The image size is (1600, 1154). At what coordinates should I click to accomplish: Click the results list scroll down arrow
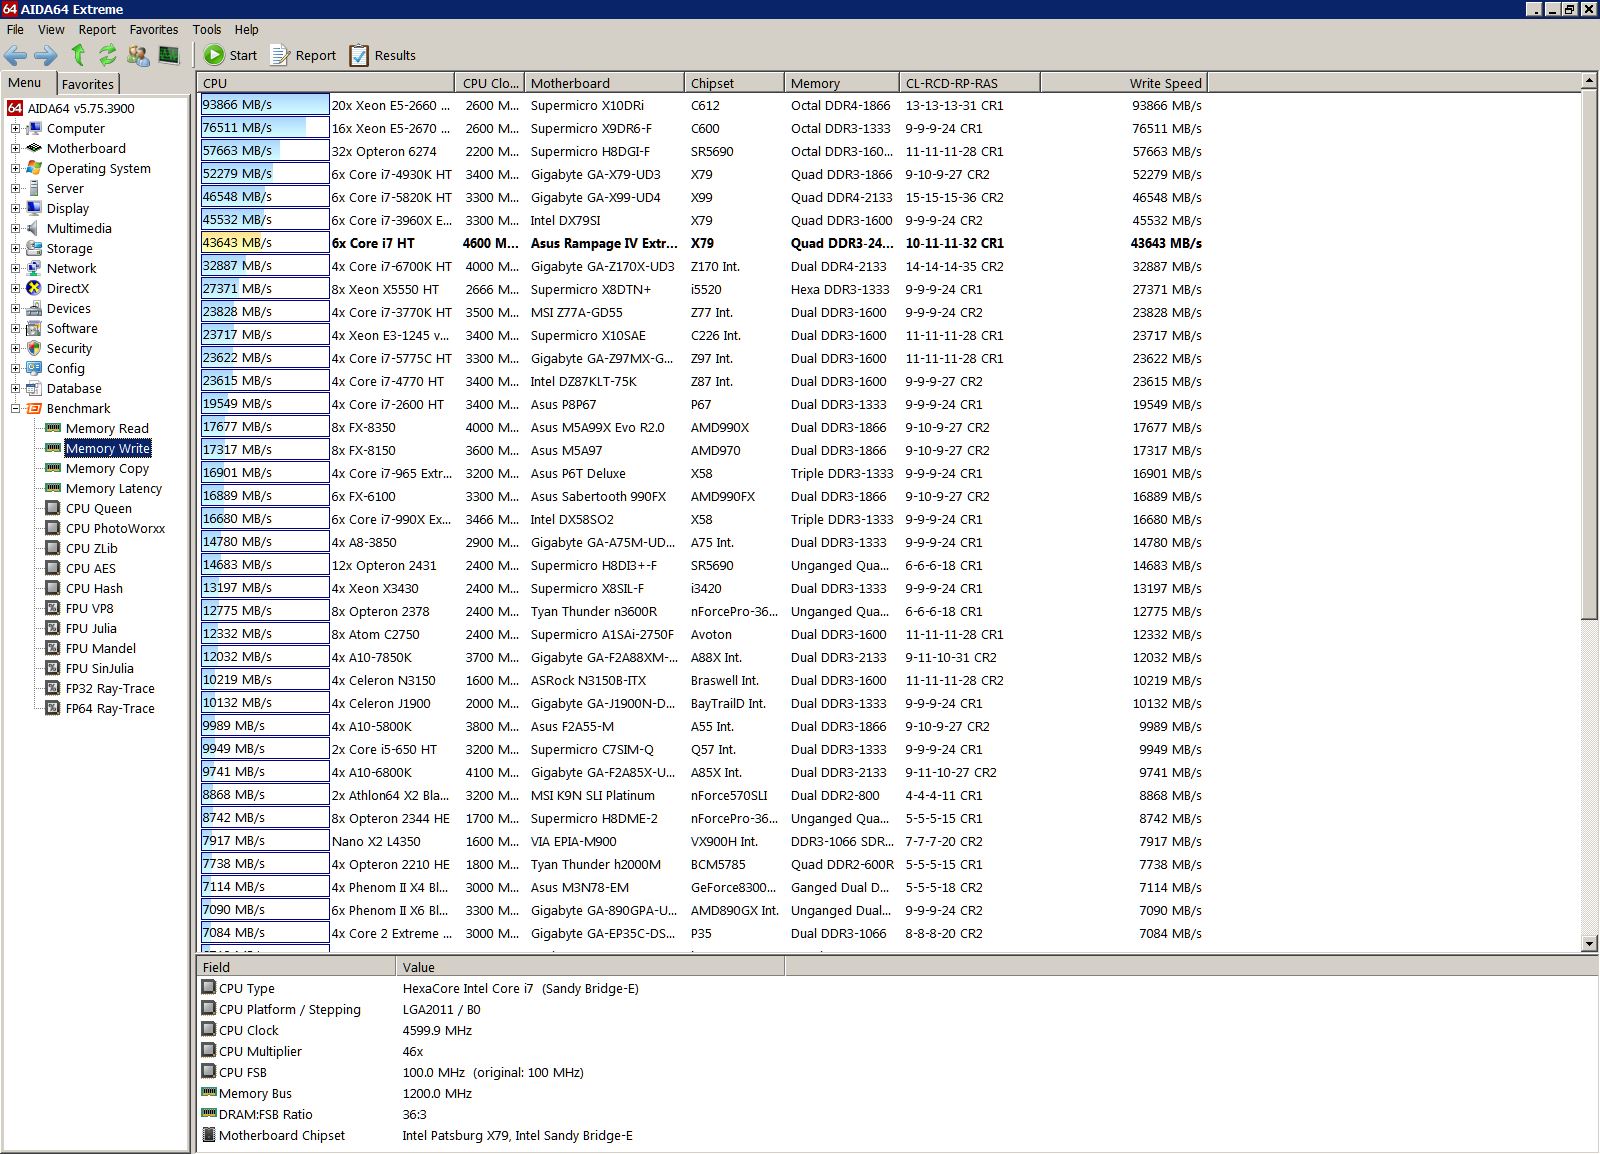click(x=1590, y=944)
